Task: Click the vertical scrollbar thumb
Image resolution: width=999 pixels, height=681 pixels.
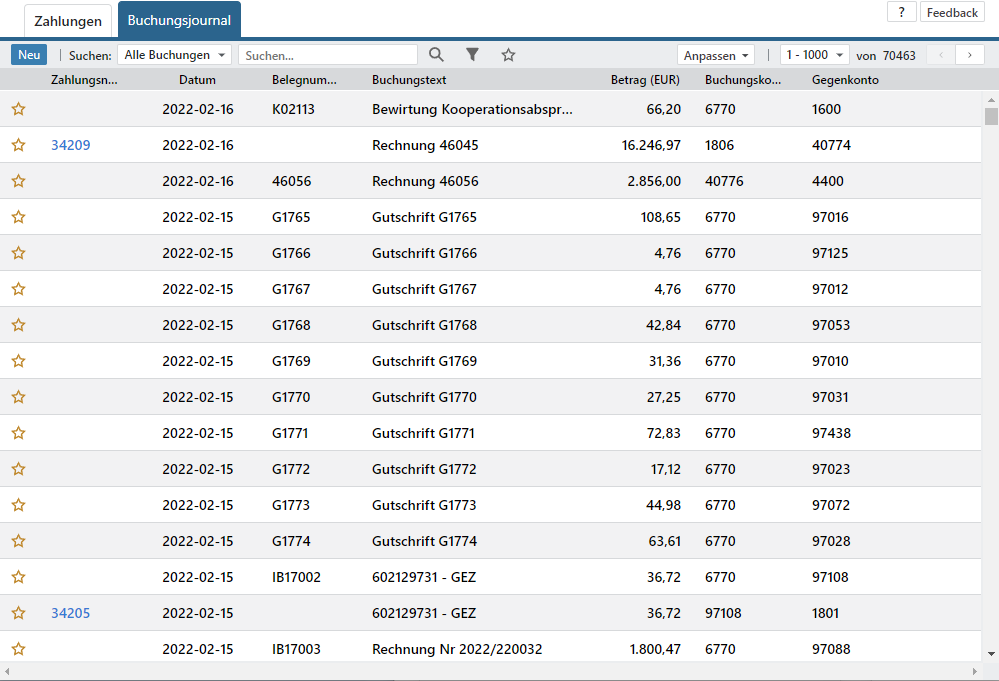Action: 991,117
